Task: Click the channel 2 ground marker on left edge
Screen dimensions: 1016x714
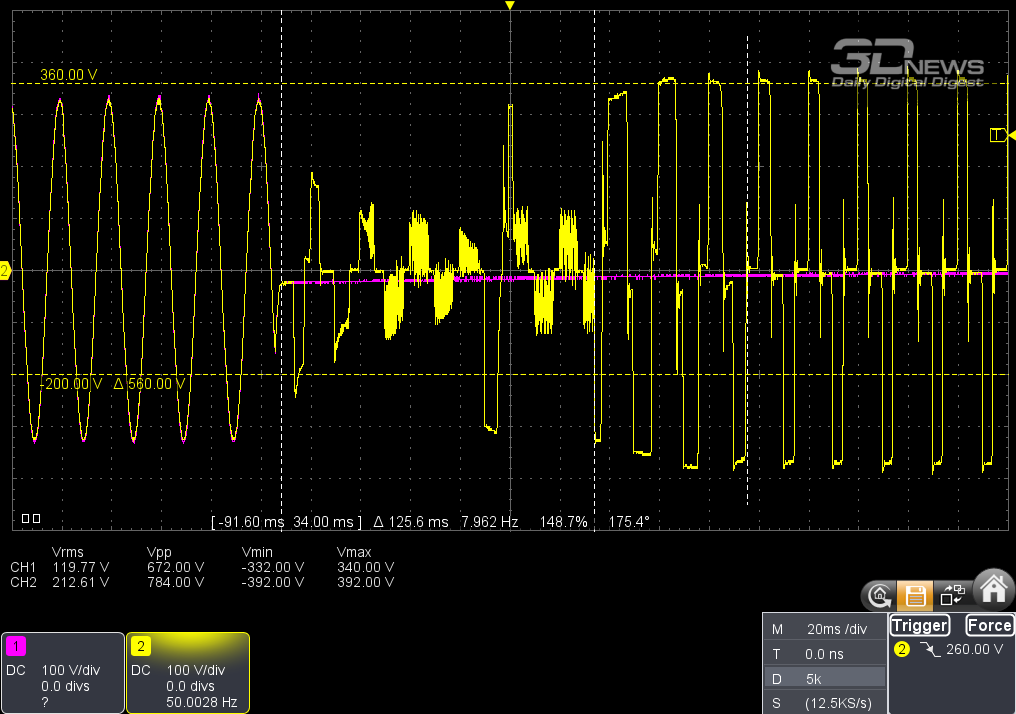Action: 5,271
